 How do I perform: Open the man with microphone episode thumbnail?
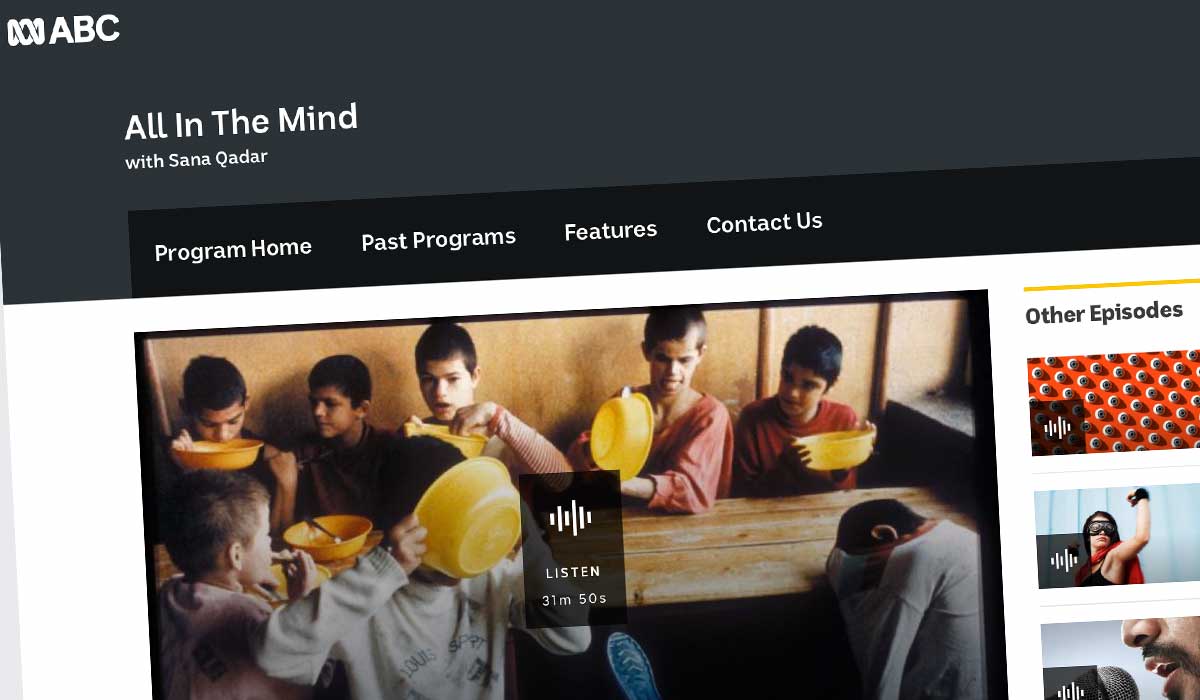(x=1121, y=660)
